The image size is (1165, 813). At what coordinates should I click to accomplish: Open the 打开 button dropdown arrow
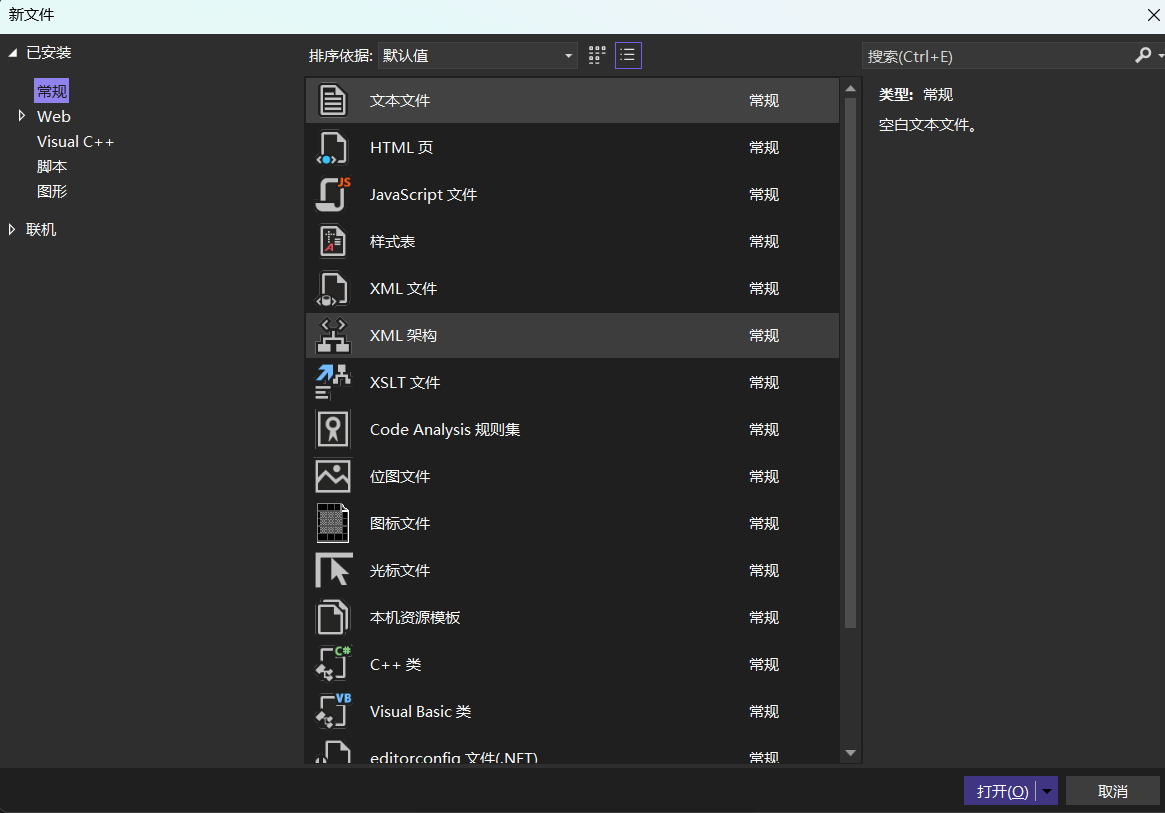click(1045, 790)
